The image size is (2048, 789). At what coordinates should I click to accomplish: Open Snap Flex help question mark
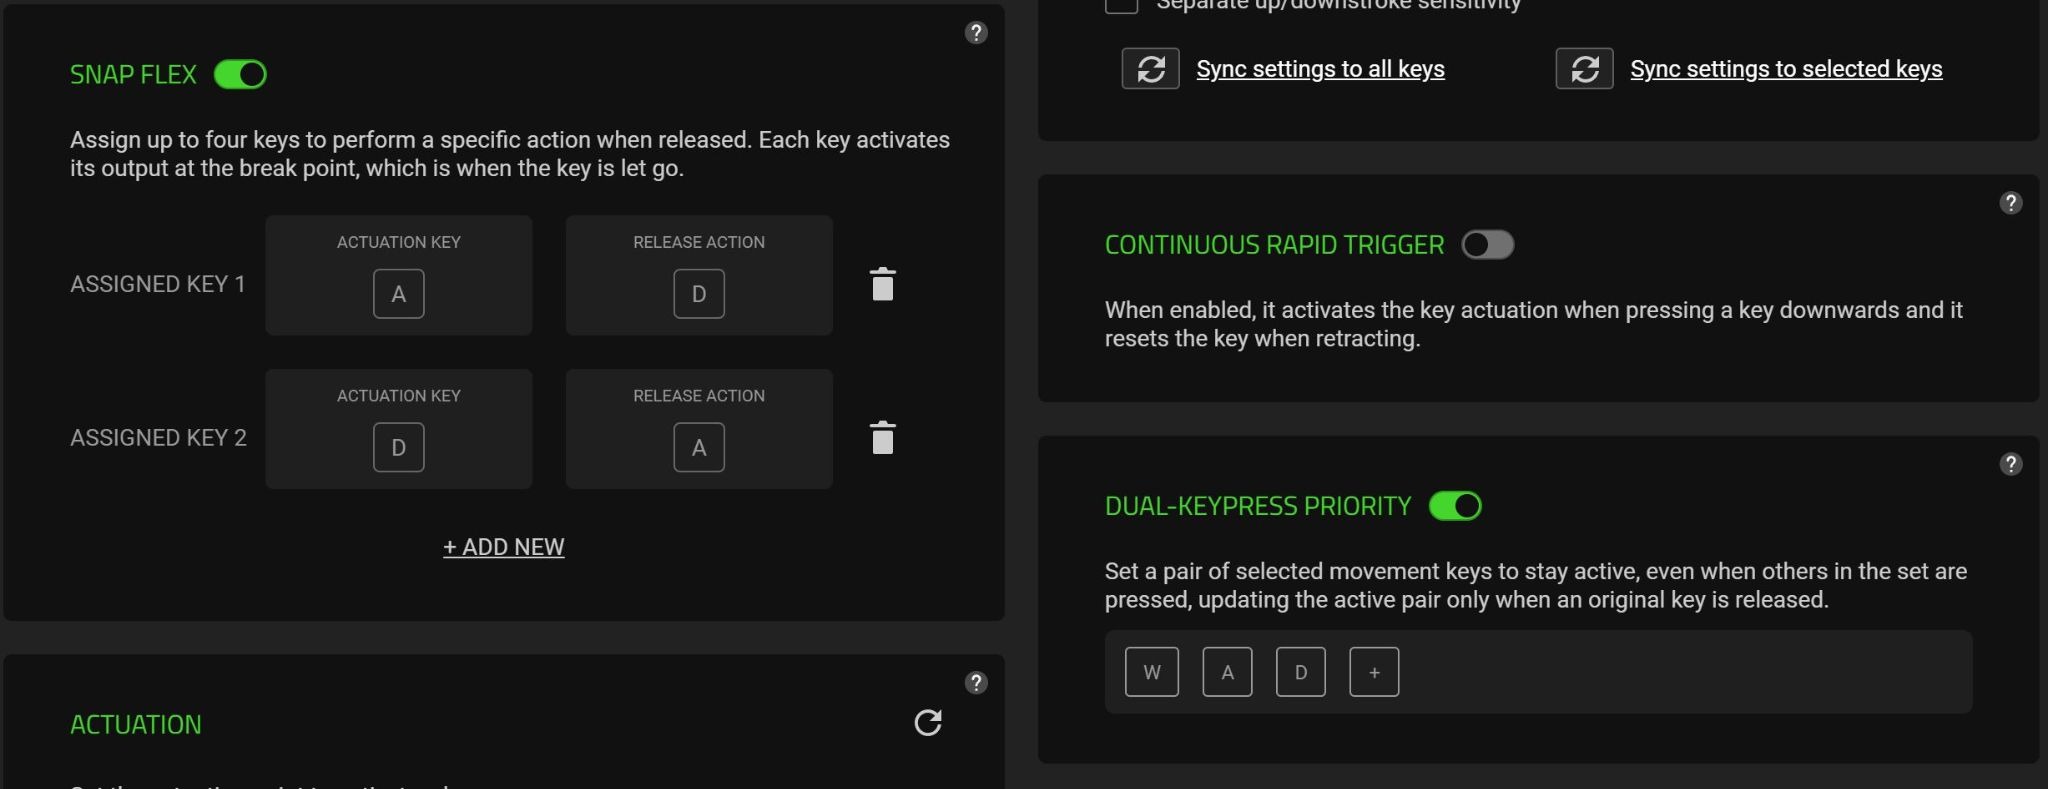point(976,33)
